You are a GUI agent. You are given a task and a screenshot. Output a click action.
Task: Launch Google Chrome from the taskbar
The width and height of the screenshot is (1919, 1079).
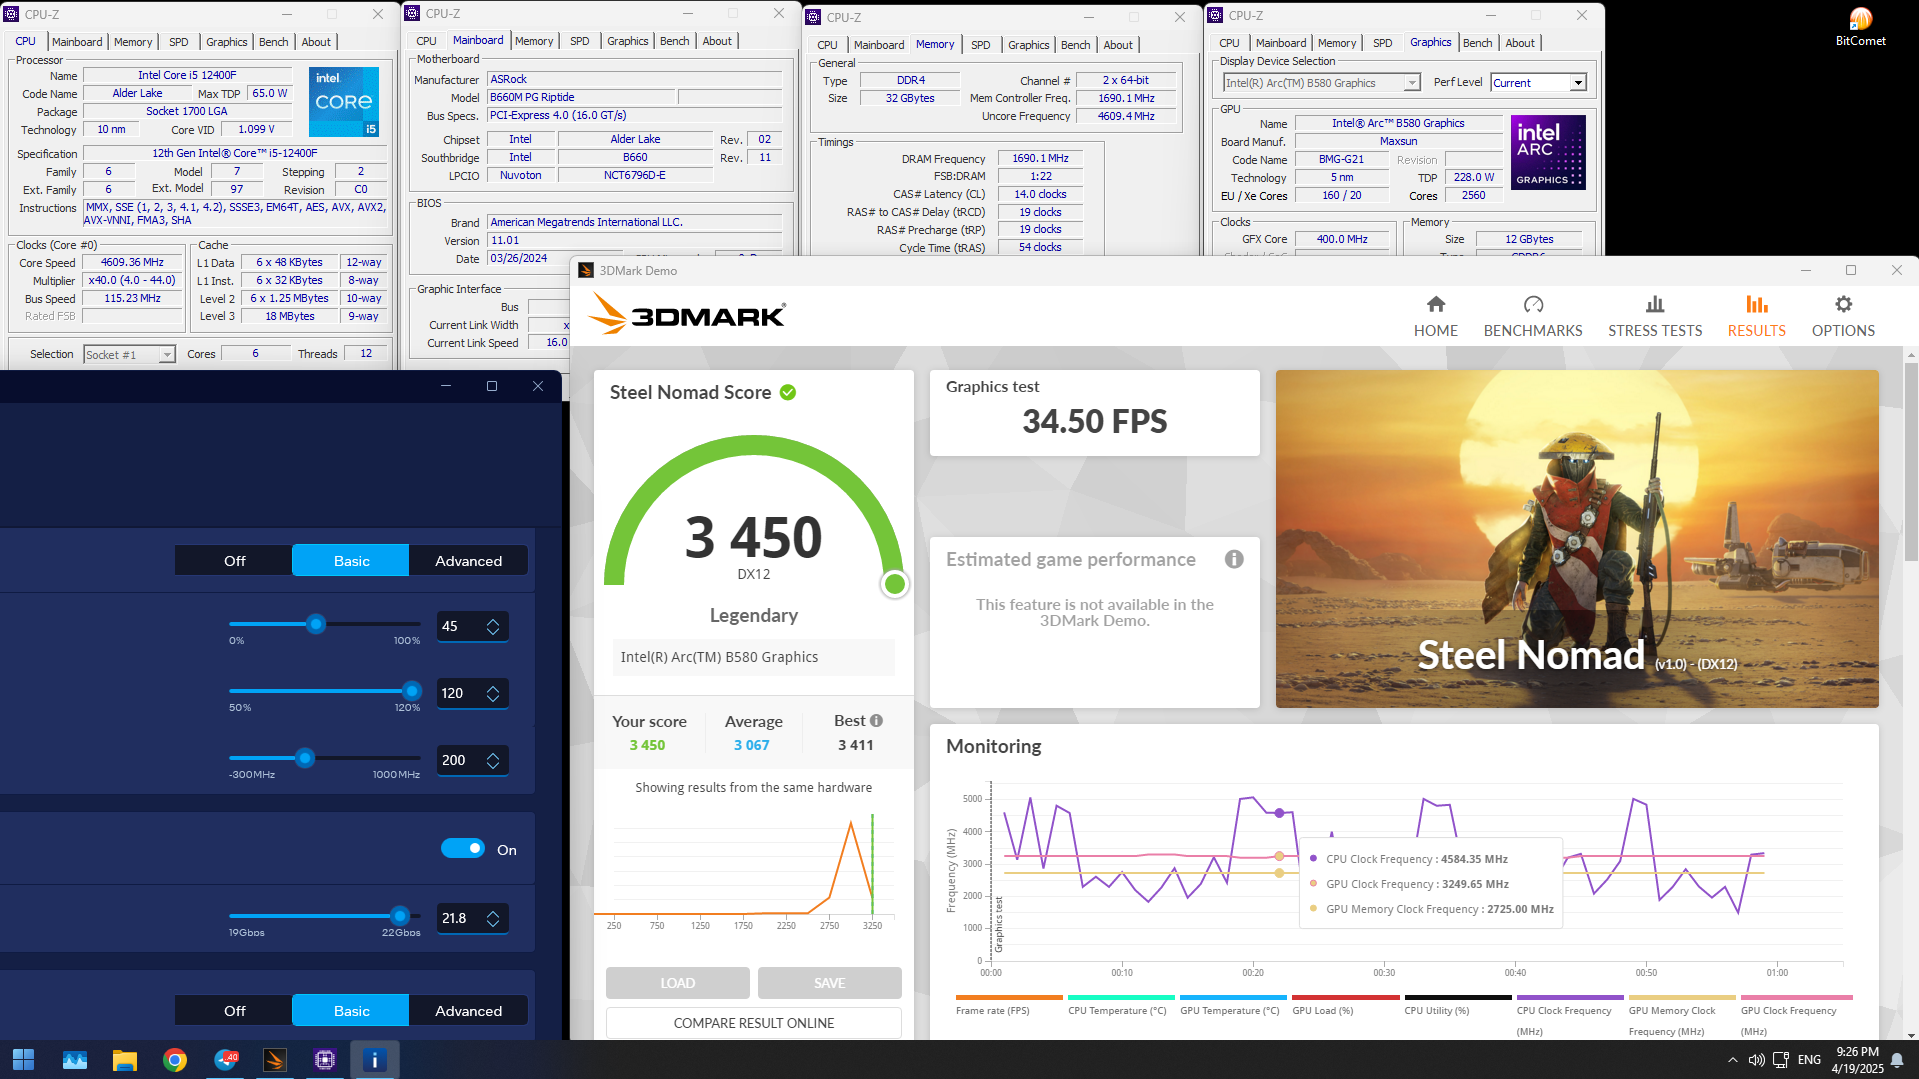(175, 1059)
